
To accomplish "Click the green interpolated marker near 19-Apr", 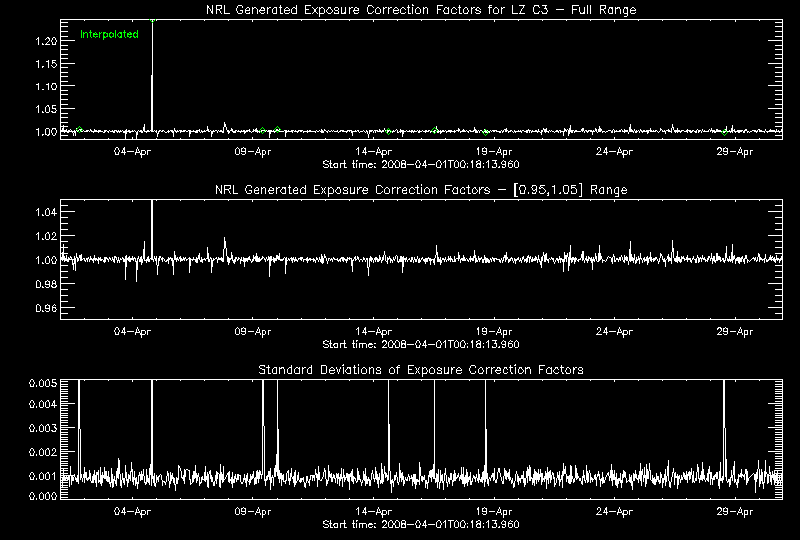I will click(x=485, y=132).
